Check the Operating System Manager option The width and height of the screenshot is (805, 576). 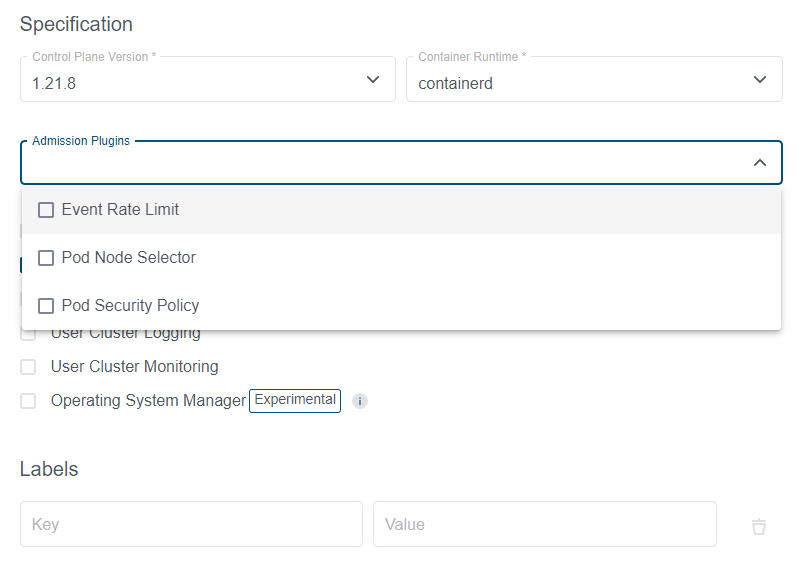point(27,400)
